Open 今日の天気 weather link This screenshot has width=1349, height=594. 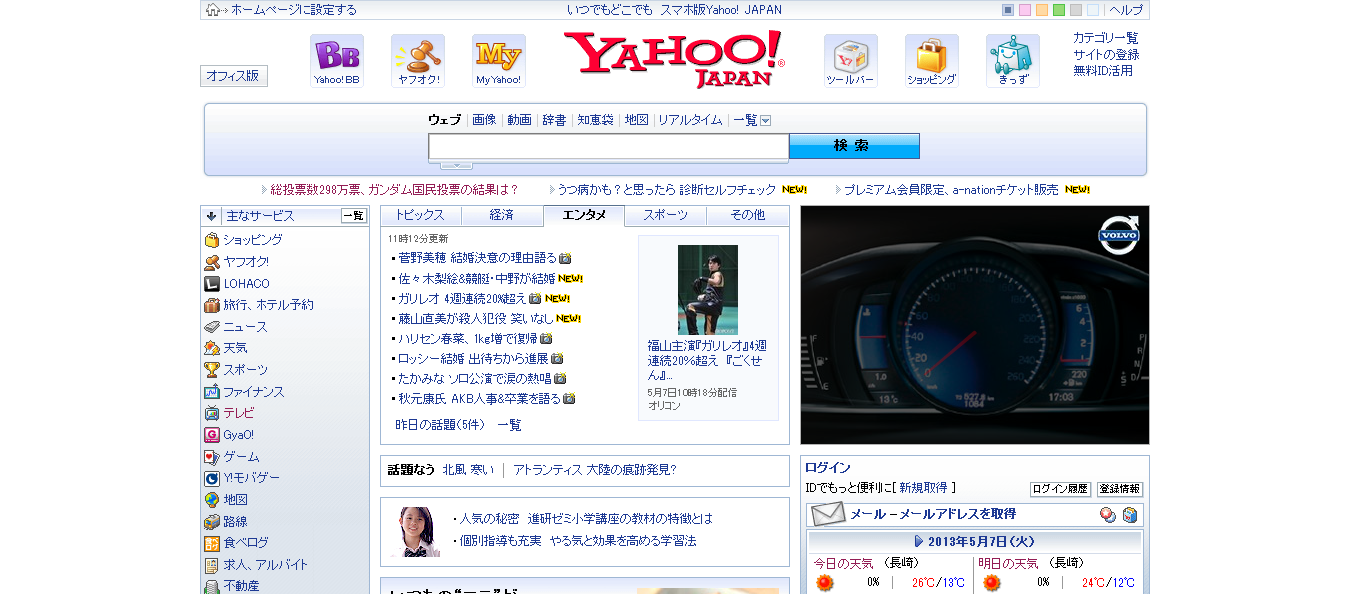842,563
